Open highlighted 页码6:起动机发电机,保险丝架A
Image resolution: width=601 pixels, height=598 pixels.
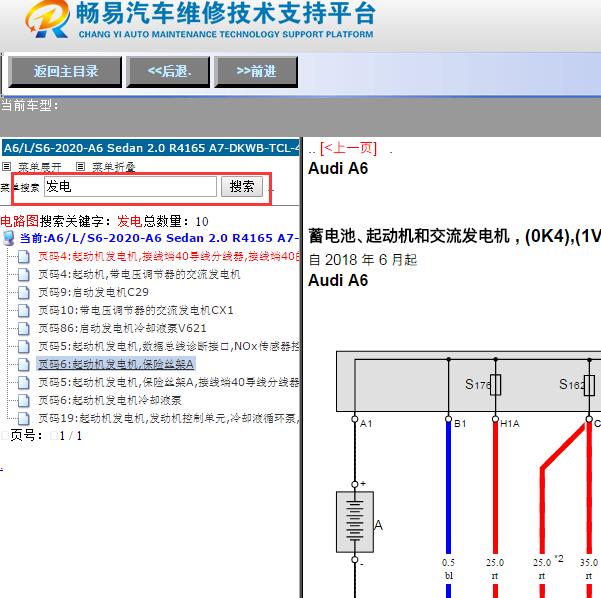(x=116, y=364)
